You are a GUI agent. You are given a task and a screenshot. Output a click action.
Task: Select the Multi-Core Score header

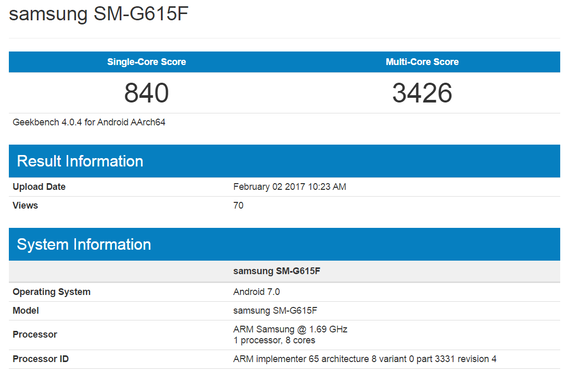pyautogui.click(x=422, y=62)
